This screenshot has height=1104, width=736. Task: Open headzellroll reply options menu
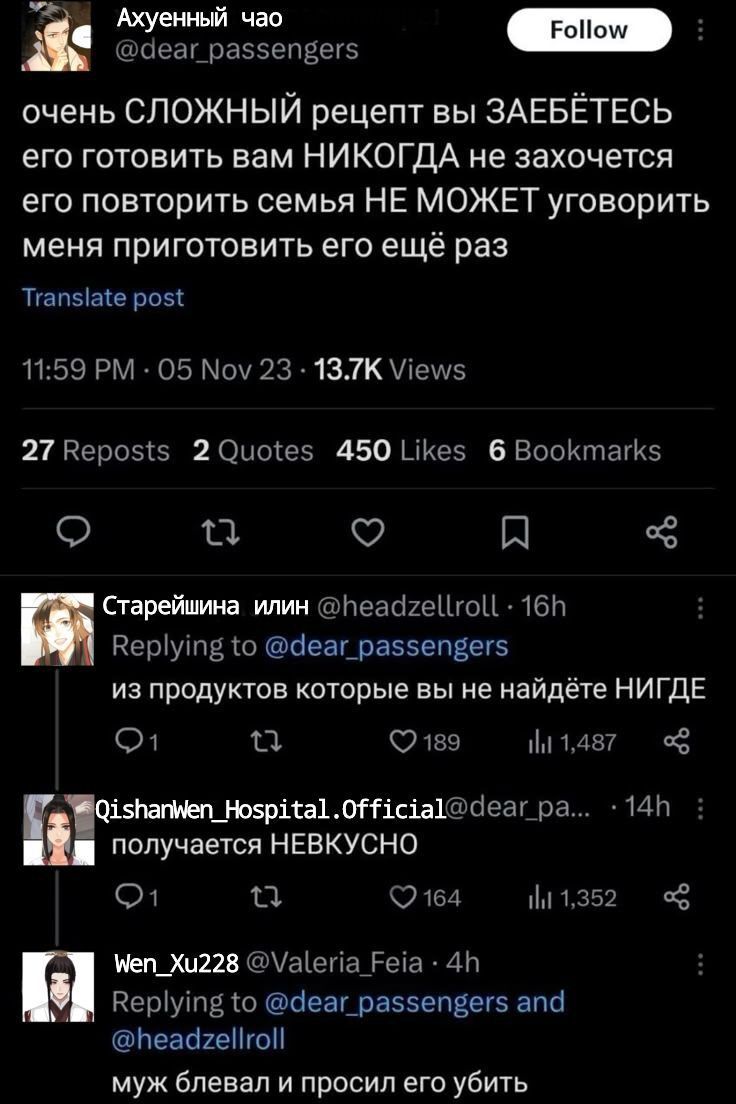pos(701,607)
